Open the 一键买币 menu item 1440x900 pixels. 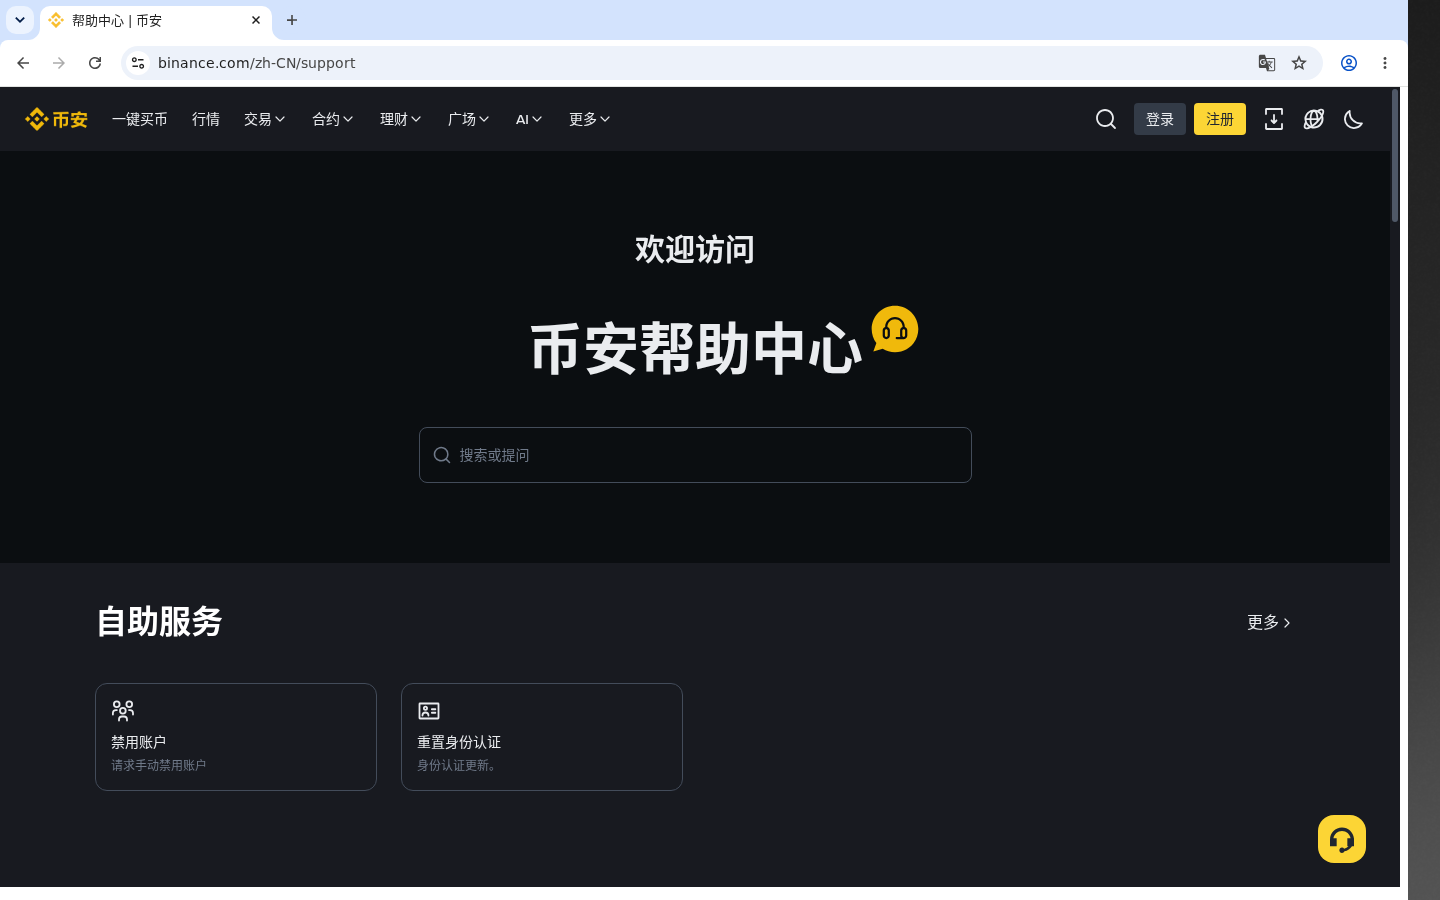pyautogui.click(x=140, y=119)
